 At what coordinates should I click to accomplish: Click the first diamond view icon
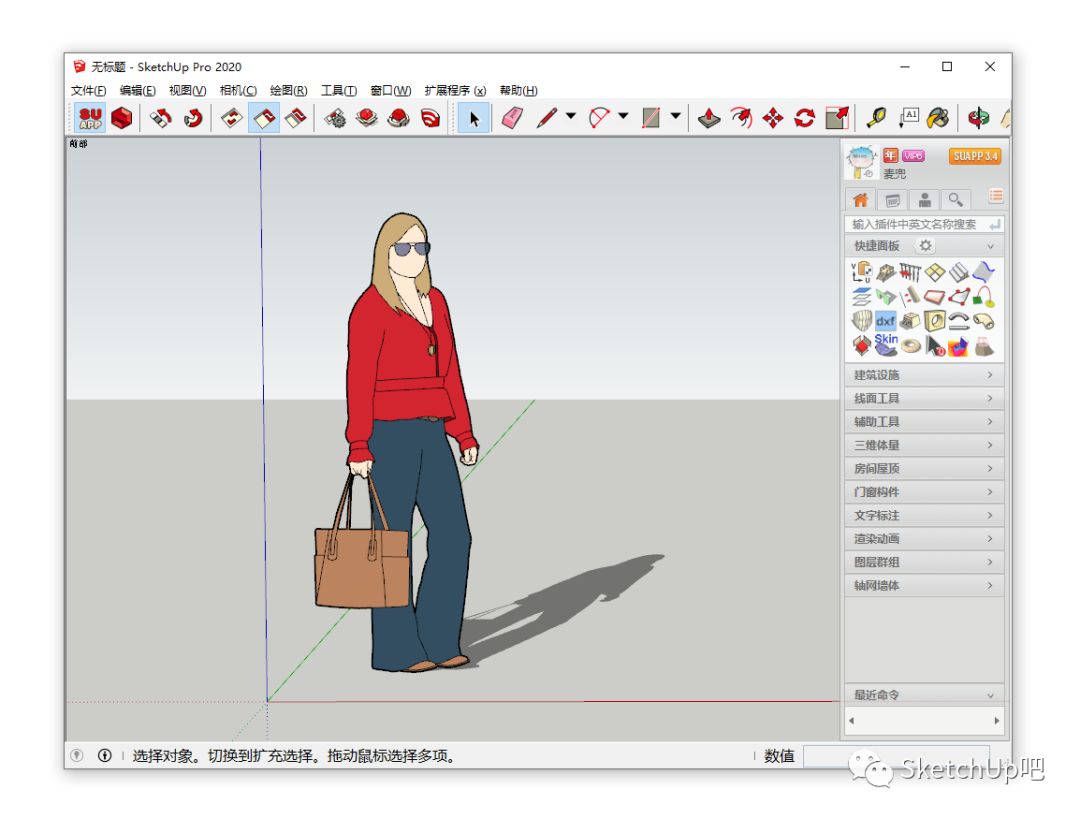tap(232, 118)
